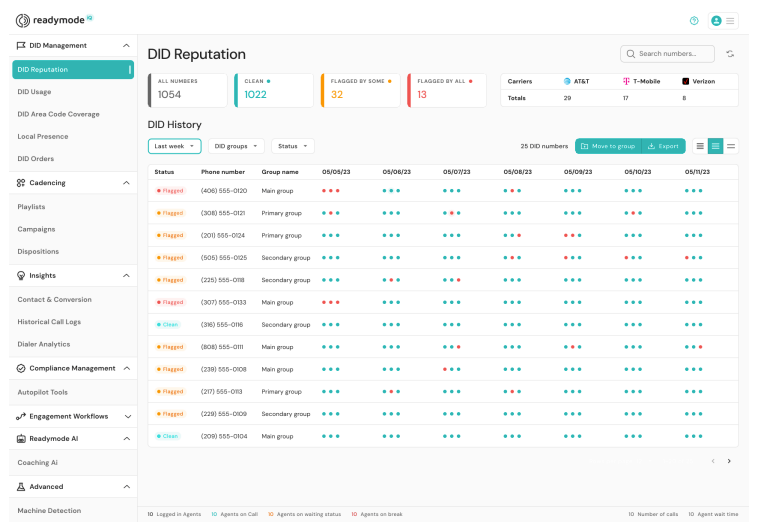
Task: Open the Last week date dropdown
Action: coord(175,146)
